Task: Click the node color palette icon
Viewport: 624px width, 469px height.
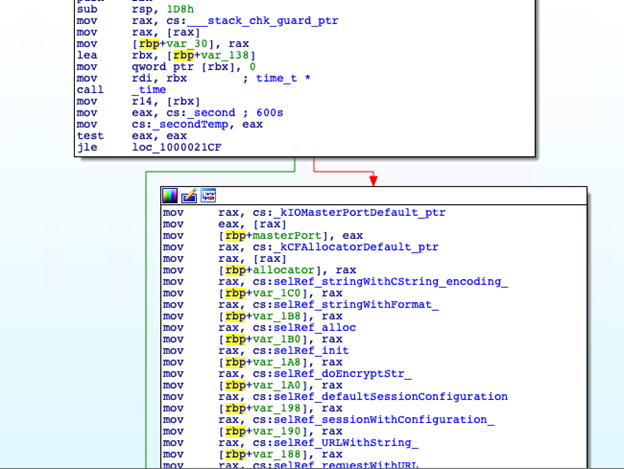Action: point(170,195)
